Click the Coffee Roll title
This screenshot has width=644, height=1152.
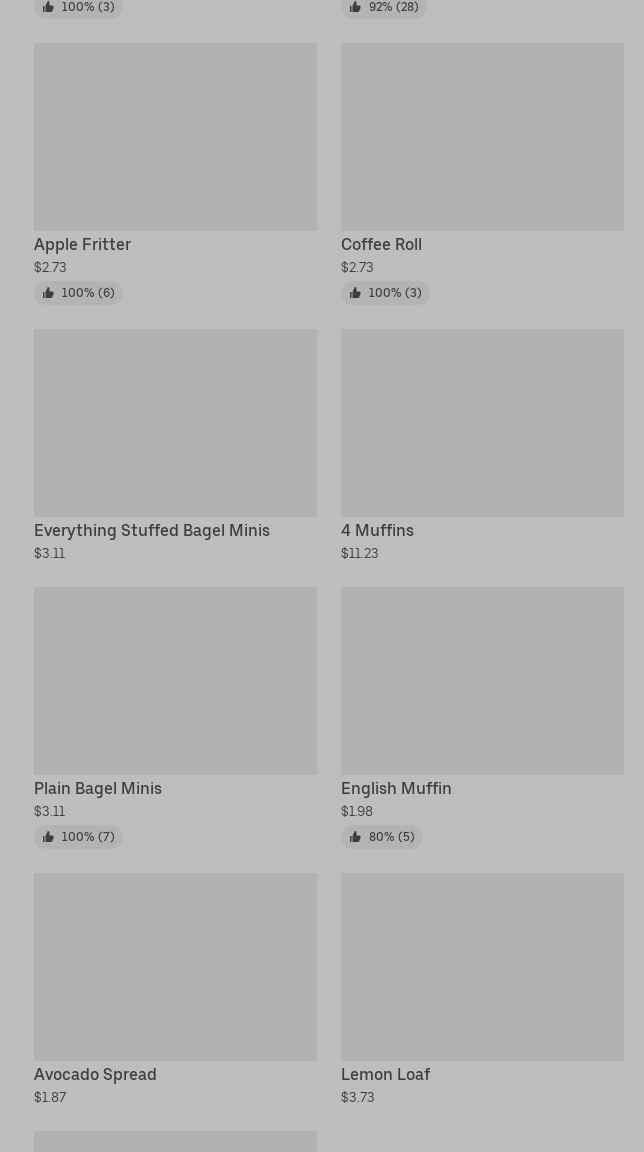(x=381, y=245)
